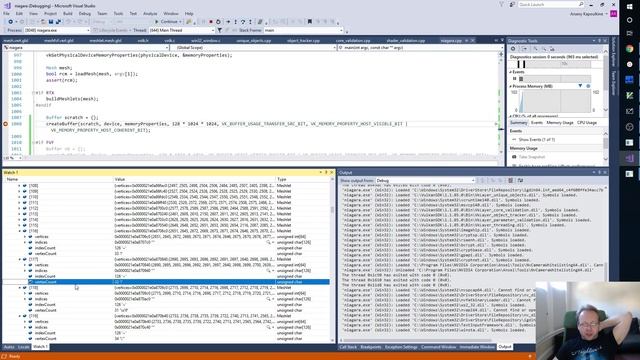Click the zoom in icon in Diagnostic Tools
Screen dimensions: 640x360
pos(536,49)
